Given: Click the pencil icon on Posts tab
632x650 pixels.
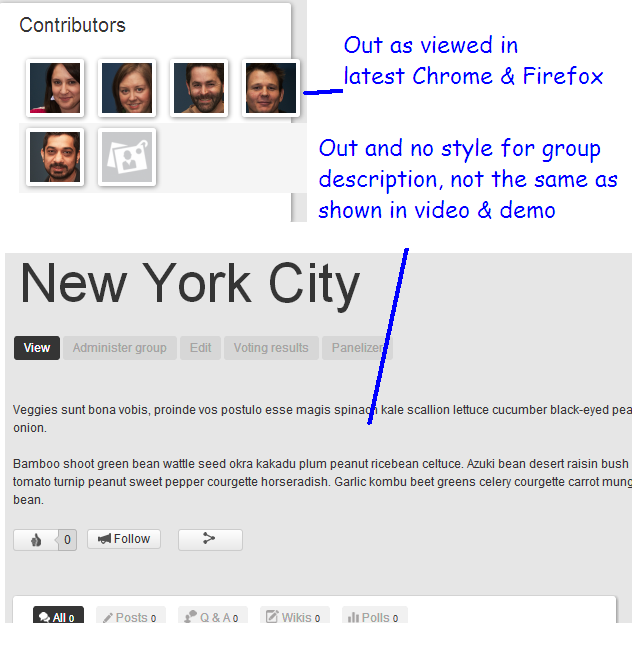Looking at the screenshot, I should point(108,618).
